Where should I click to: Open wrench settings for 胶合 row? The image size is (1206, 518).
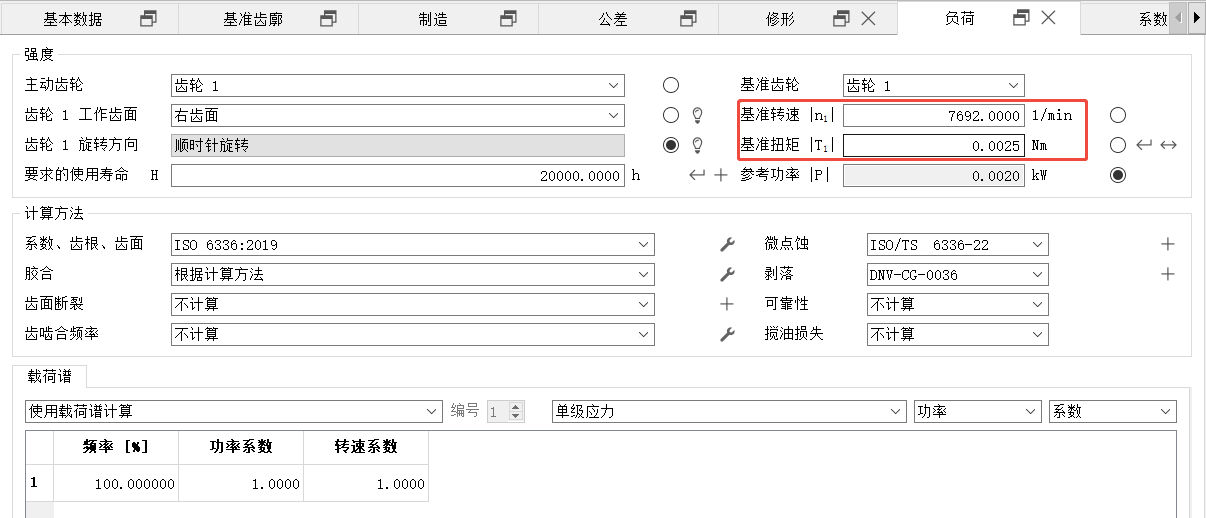tap(727, 275)
